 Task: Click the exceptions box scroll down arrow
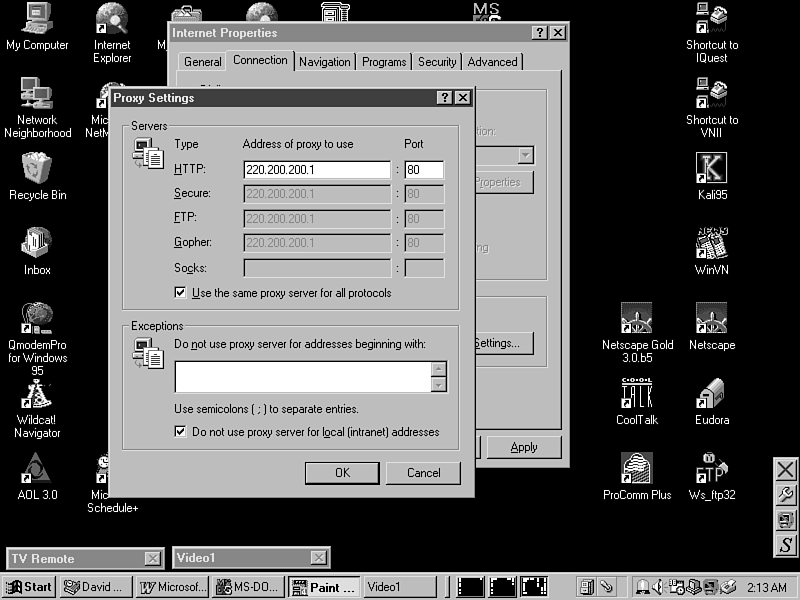tap(439, 385)
